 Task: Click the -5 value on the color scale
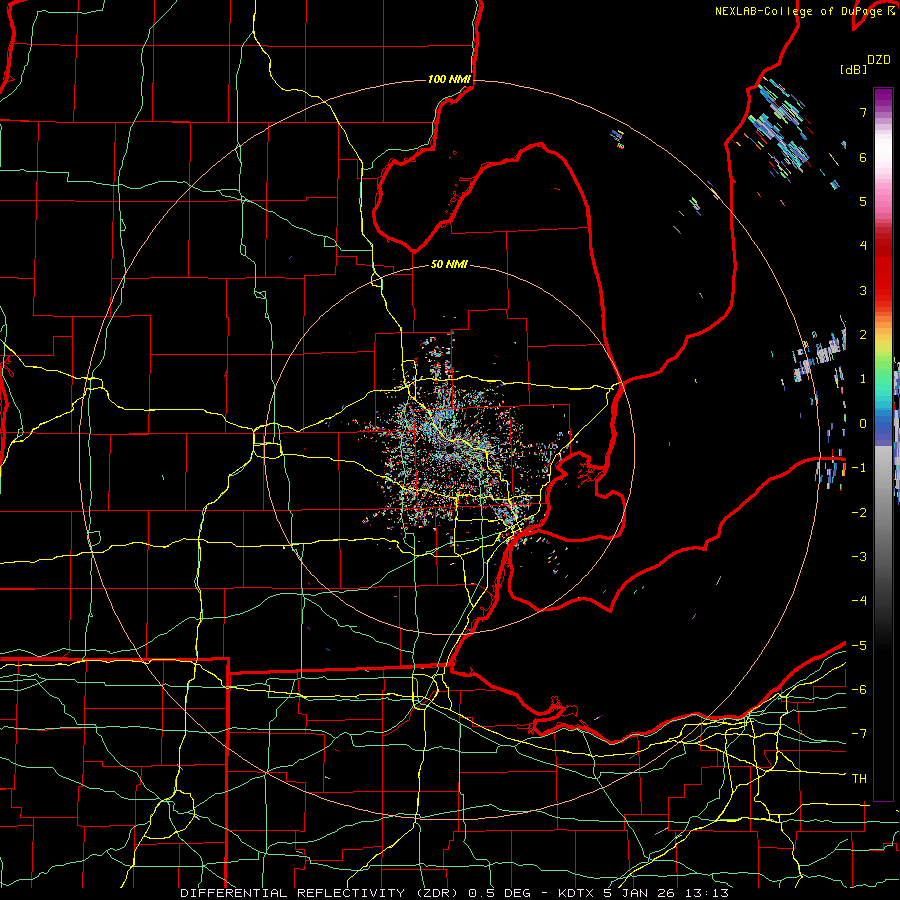pyautogui.click(x=859, y=646)
